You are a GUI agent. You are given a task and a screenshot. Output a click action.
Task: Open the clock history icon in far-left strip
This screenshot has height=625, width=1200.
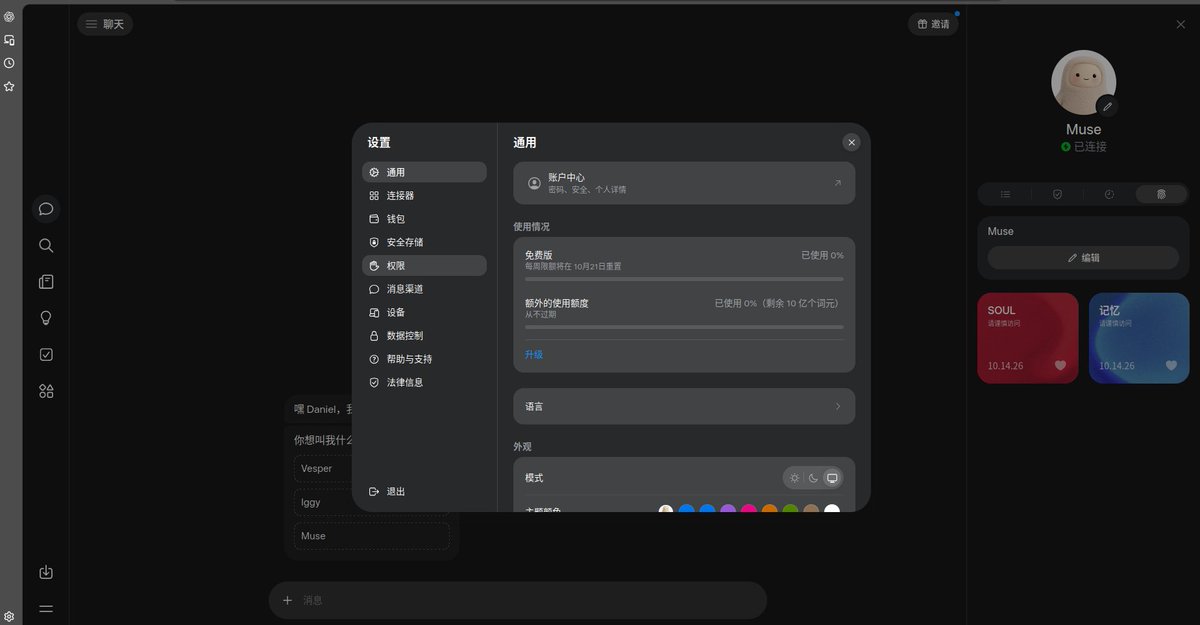[x=9, y=63]
